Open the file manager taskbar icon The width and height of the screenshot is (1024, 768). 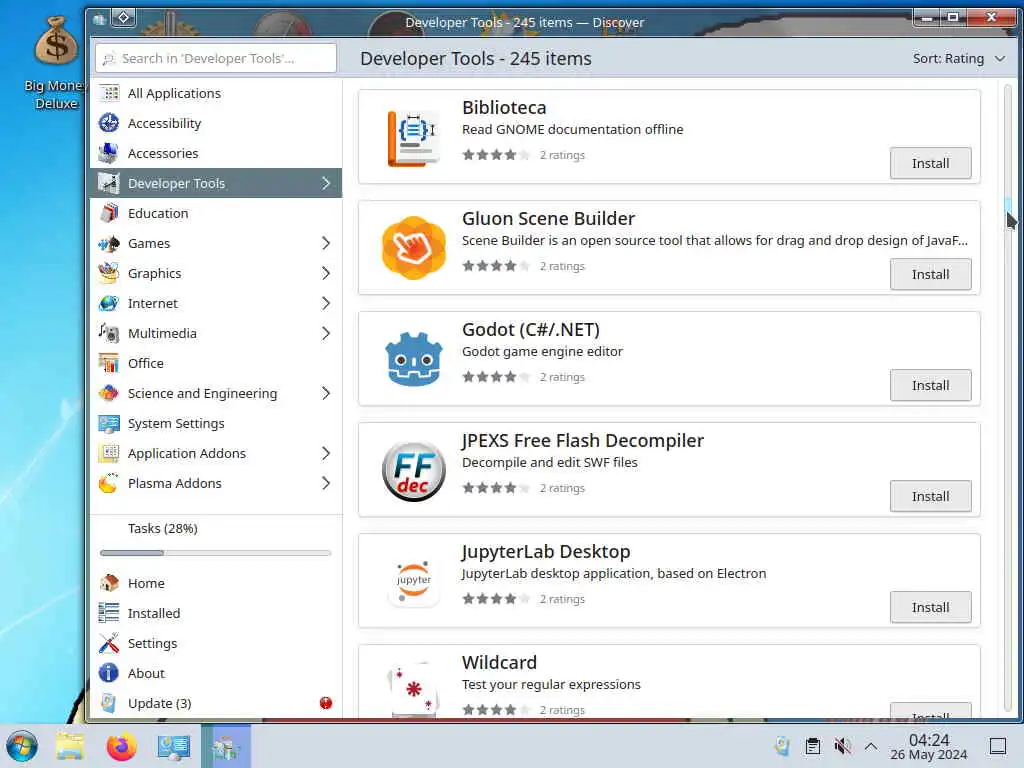pyautogui.click(x=70, y=746)
